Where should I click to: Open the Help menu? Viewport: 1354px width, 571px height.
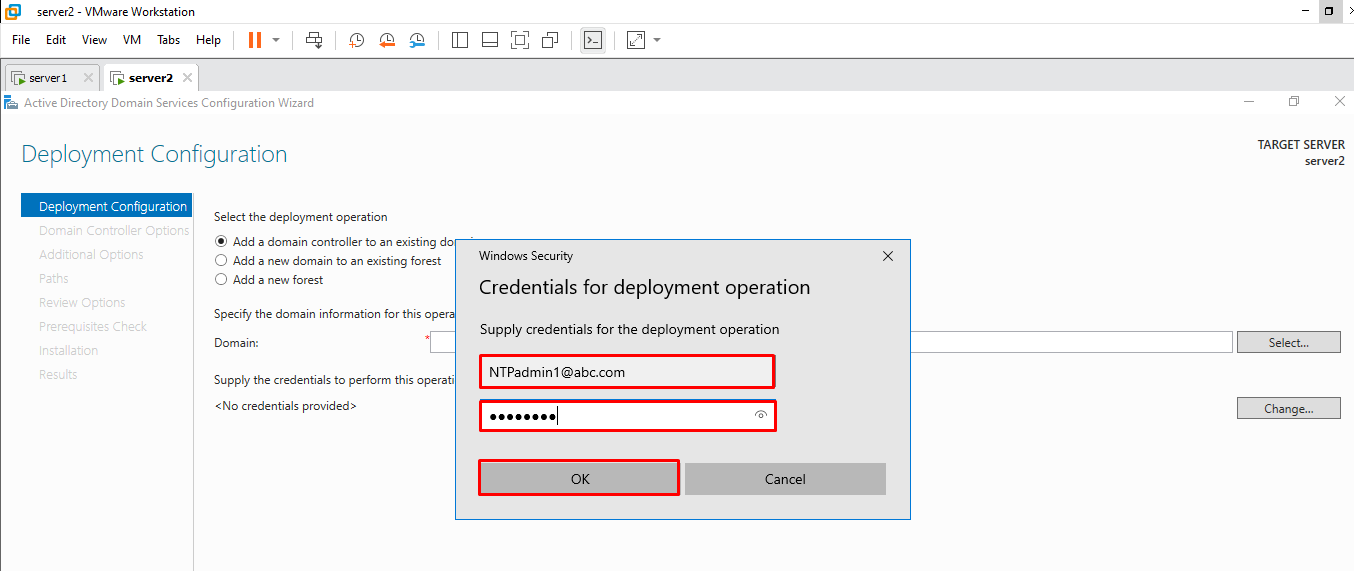click(208, 40)
